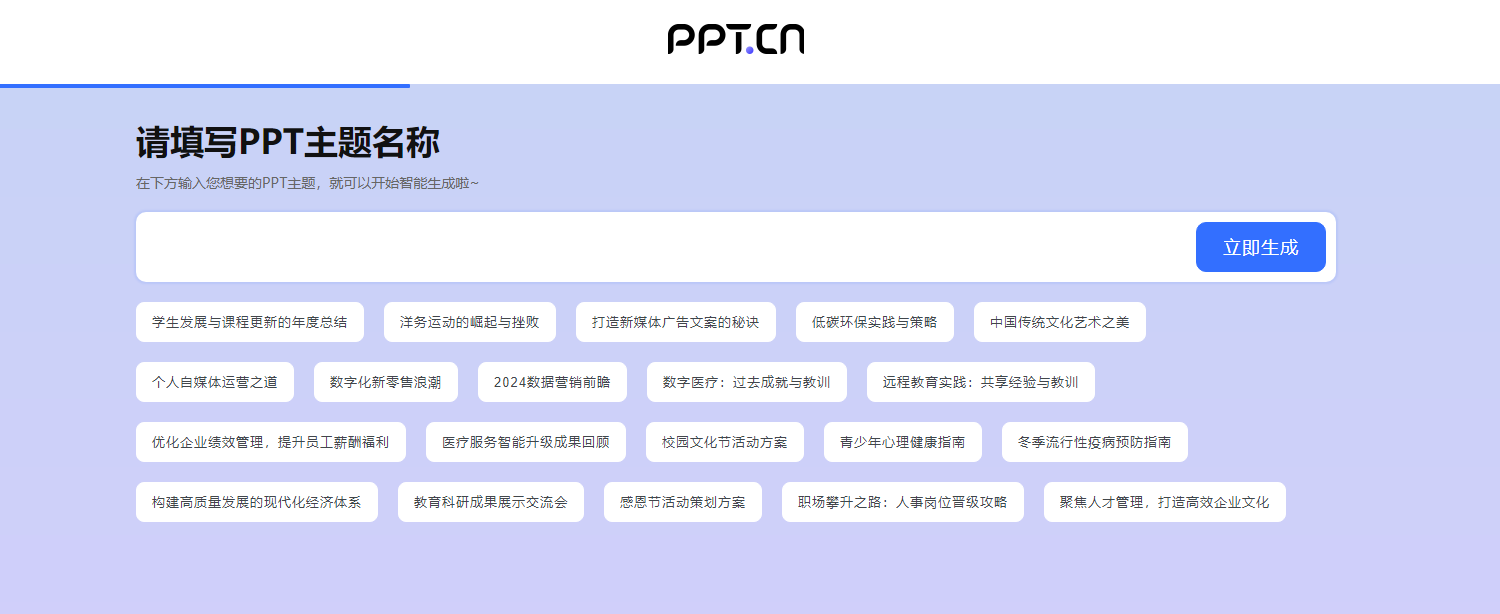Choose the 2024数据营销前瞻 topic
The image size is (1500, 614).
pyautogui.click(x=552, y=382)
